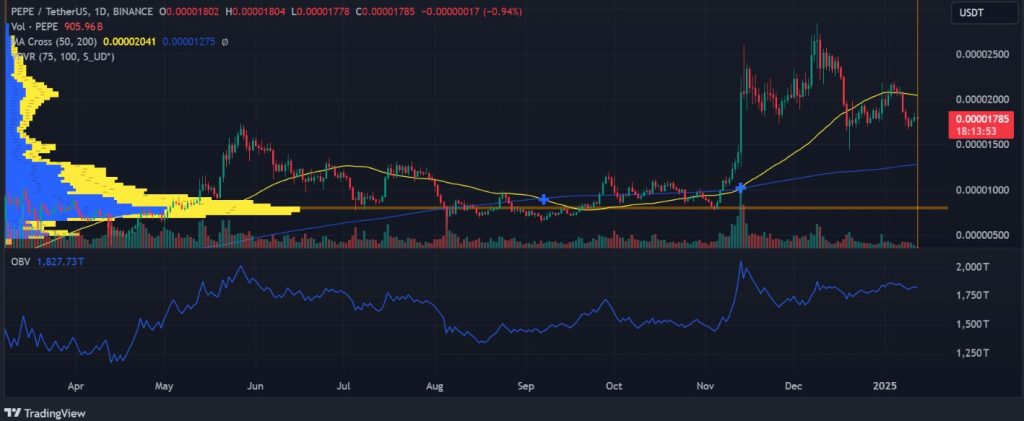Viewport: 1024px width, 421px height.
Task: Click the current price label 0.00001785
Action: coord(981,119)
